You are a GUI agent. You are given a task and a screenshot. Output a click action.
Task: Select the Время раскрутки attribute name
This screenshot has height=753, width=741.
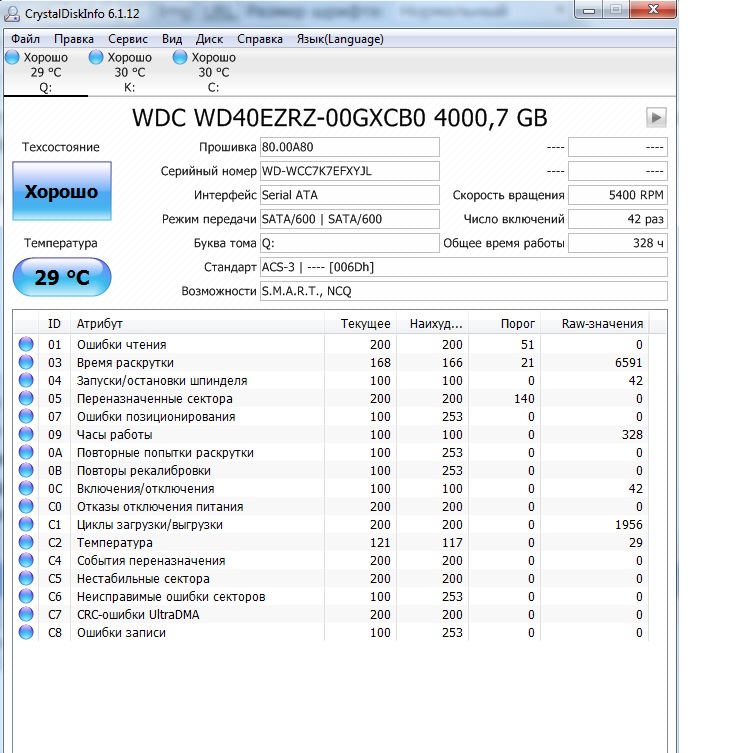click(x=125, y=363)
